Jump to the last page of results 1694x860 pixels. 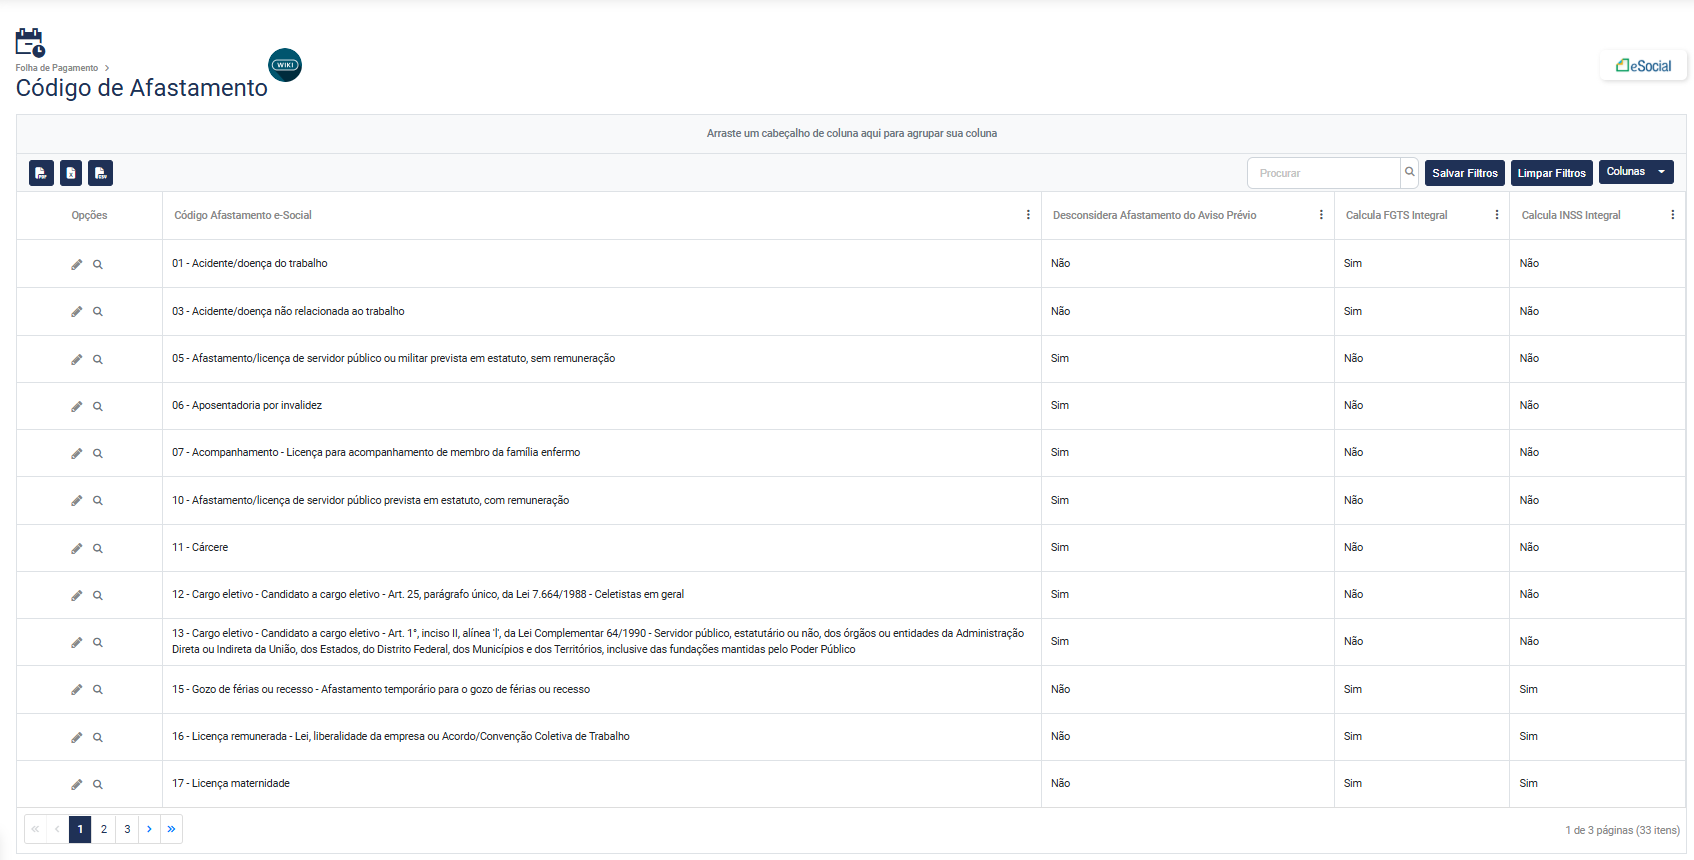(172, 829)
